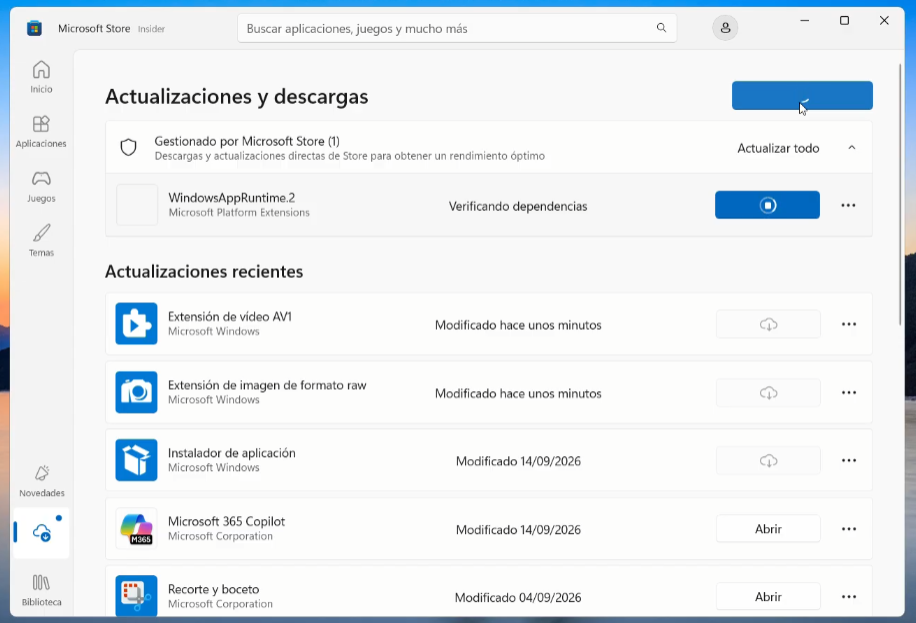Click the Extensión de vídeo AV1 app icon
The width and height of the screenshot is (916, 623).
136,324
